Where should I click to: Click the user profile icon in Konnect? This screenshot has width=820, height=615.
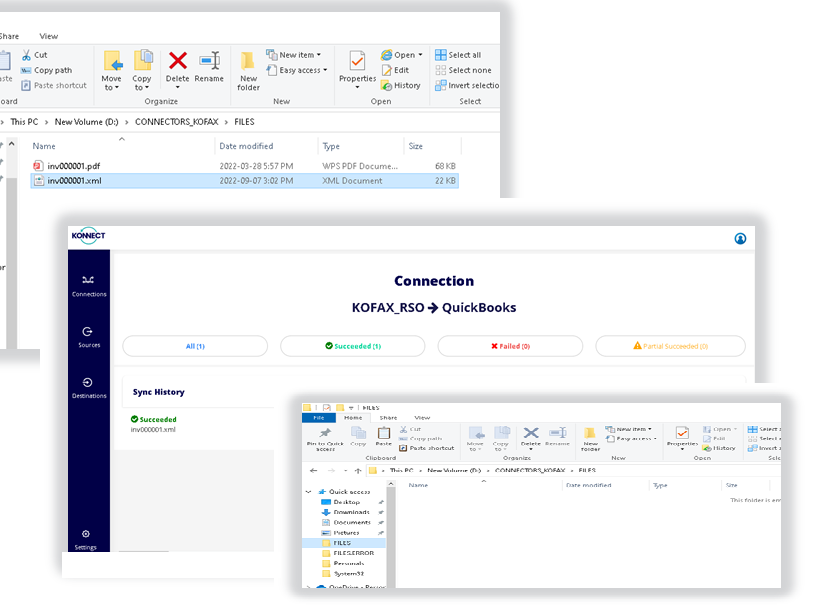pyautogui.click(x=740, y=238)
